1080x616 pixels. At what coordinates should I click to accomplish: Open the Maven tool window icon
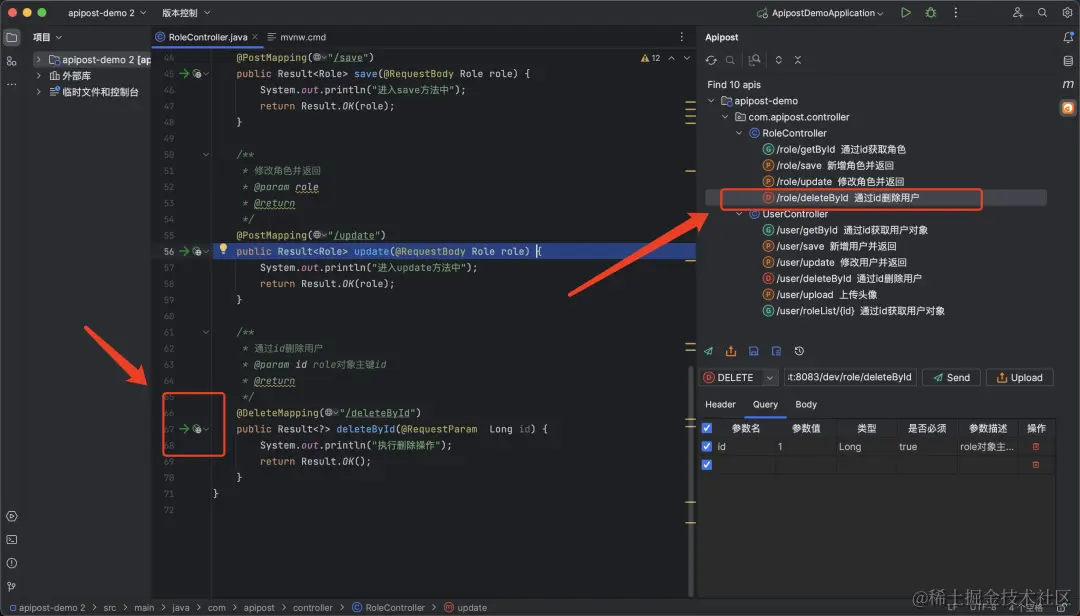1068,84
